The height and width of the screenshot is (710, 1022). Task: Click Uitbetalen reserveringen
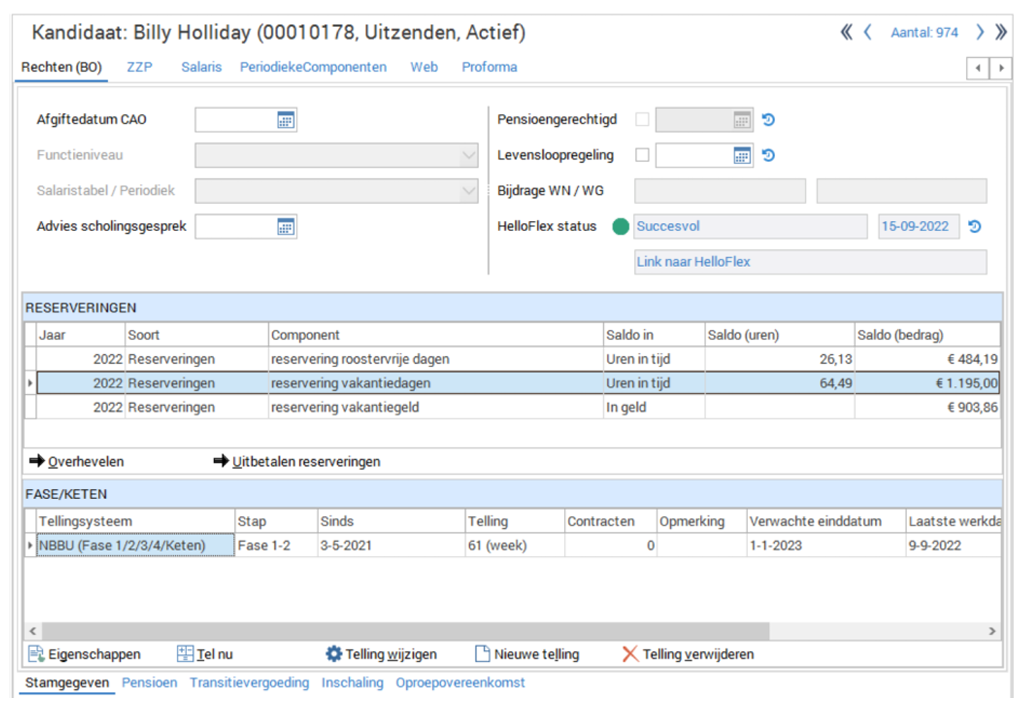pyautogui.click(x=297, y=462)
